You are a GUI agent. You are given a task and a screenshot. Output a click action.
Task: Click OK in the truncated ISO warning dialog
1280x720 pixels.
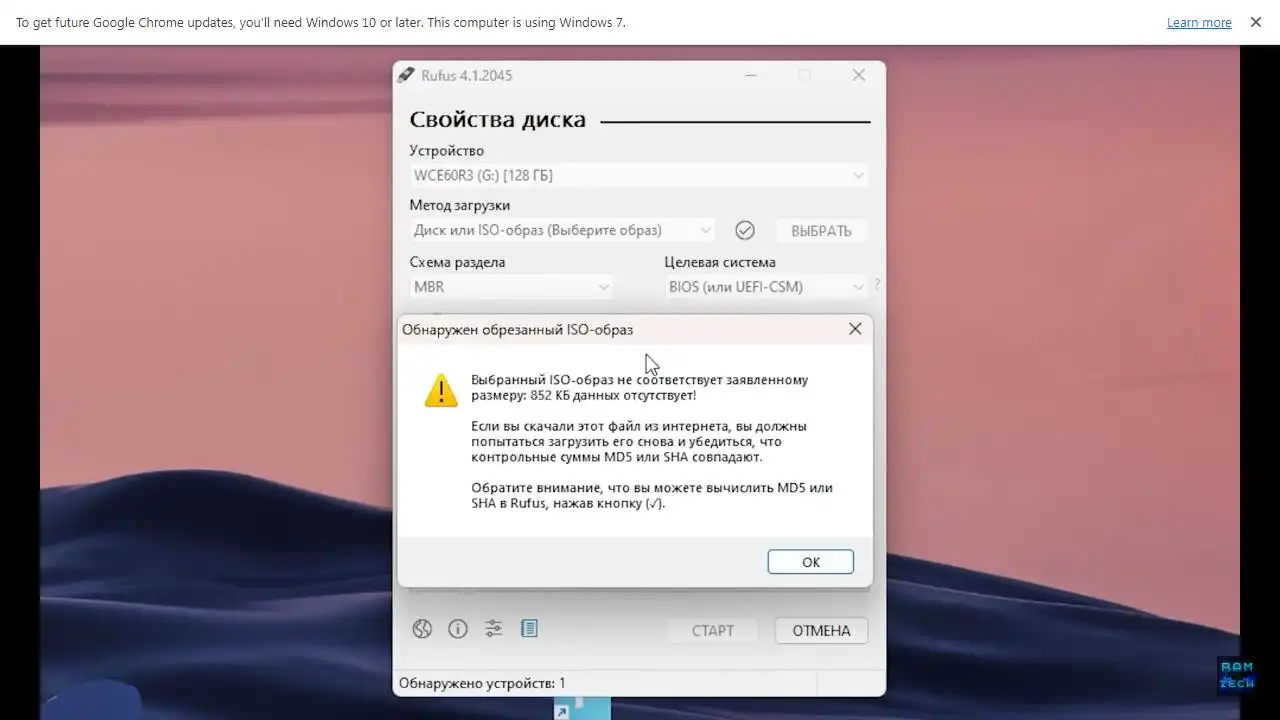click(810, 562)
